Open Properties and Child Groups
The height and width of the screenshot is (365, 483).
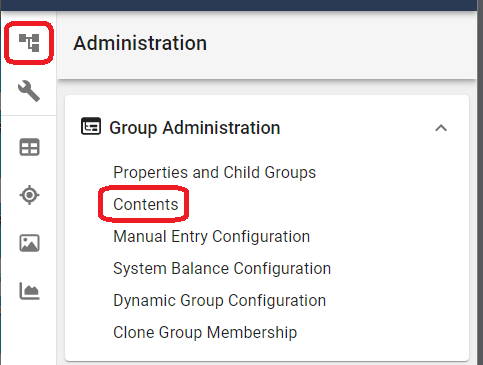pyautogui.click(x=214, y=172)
